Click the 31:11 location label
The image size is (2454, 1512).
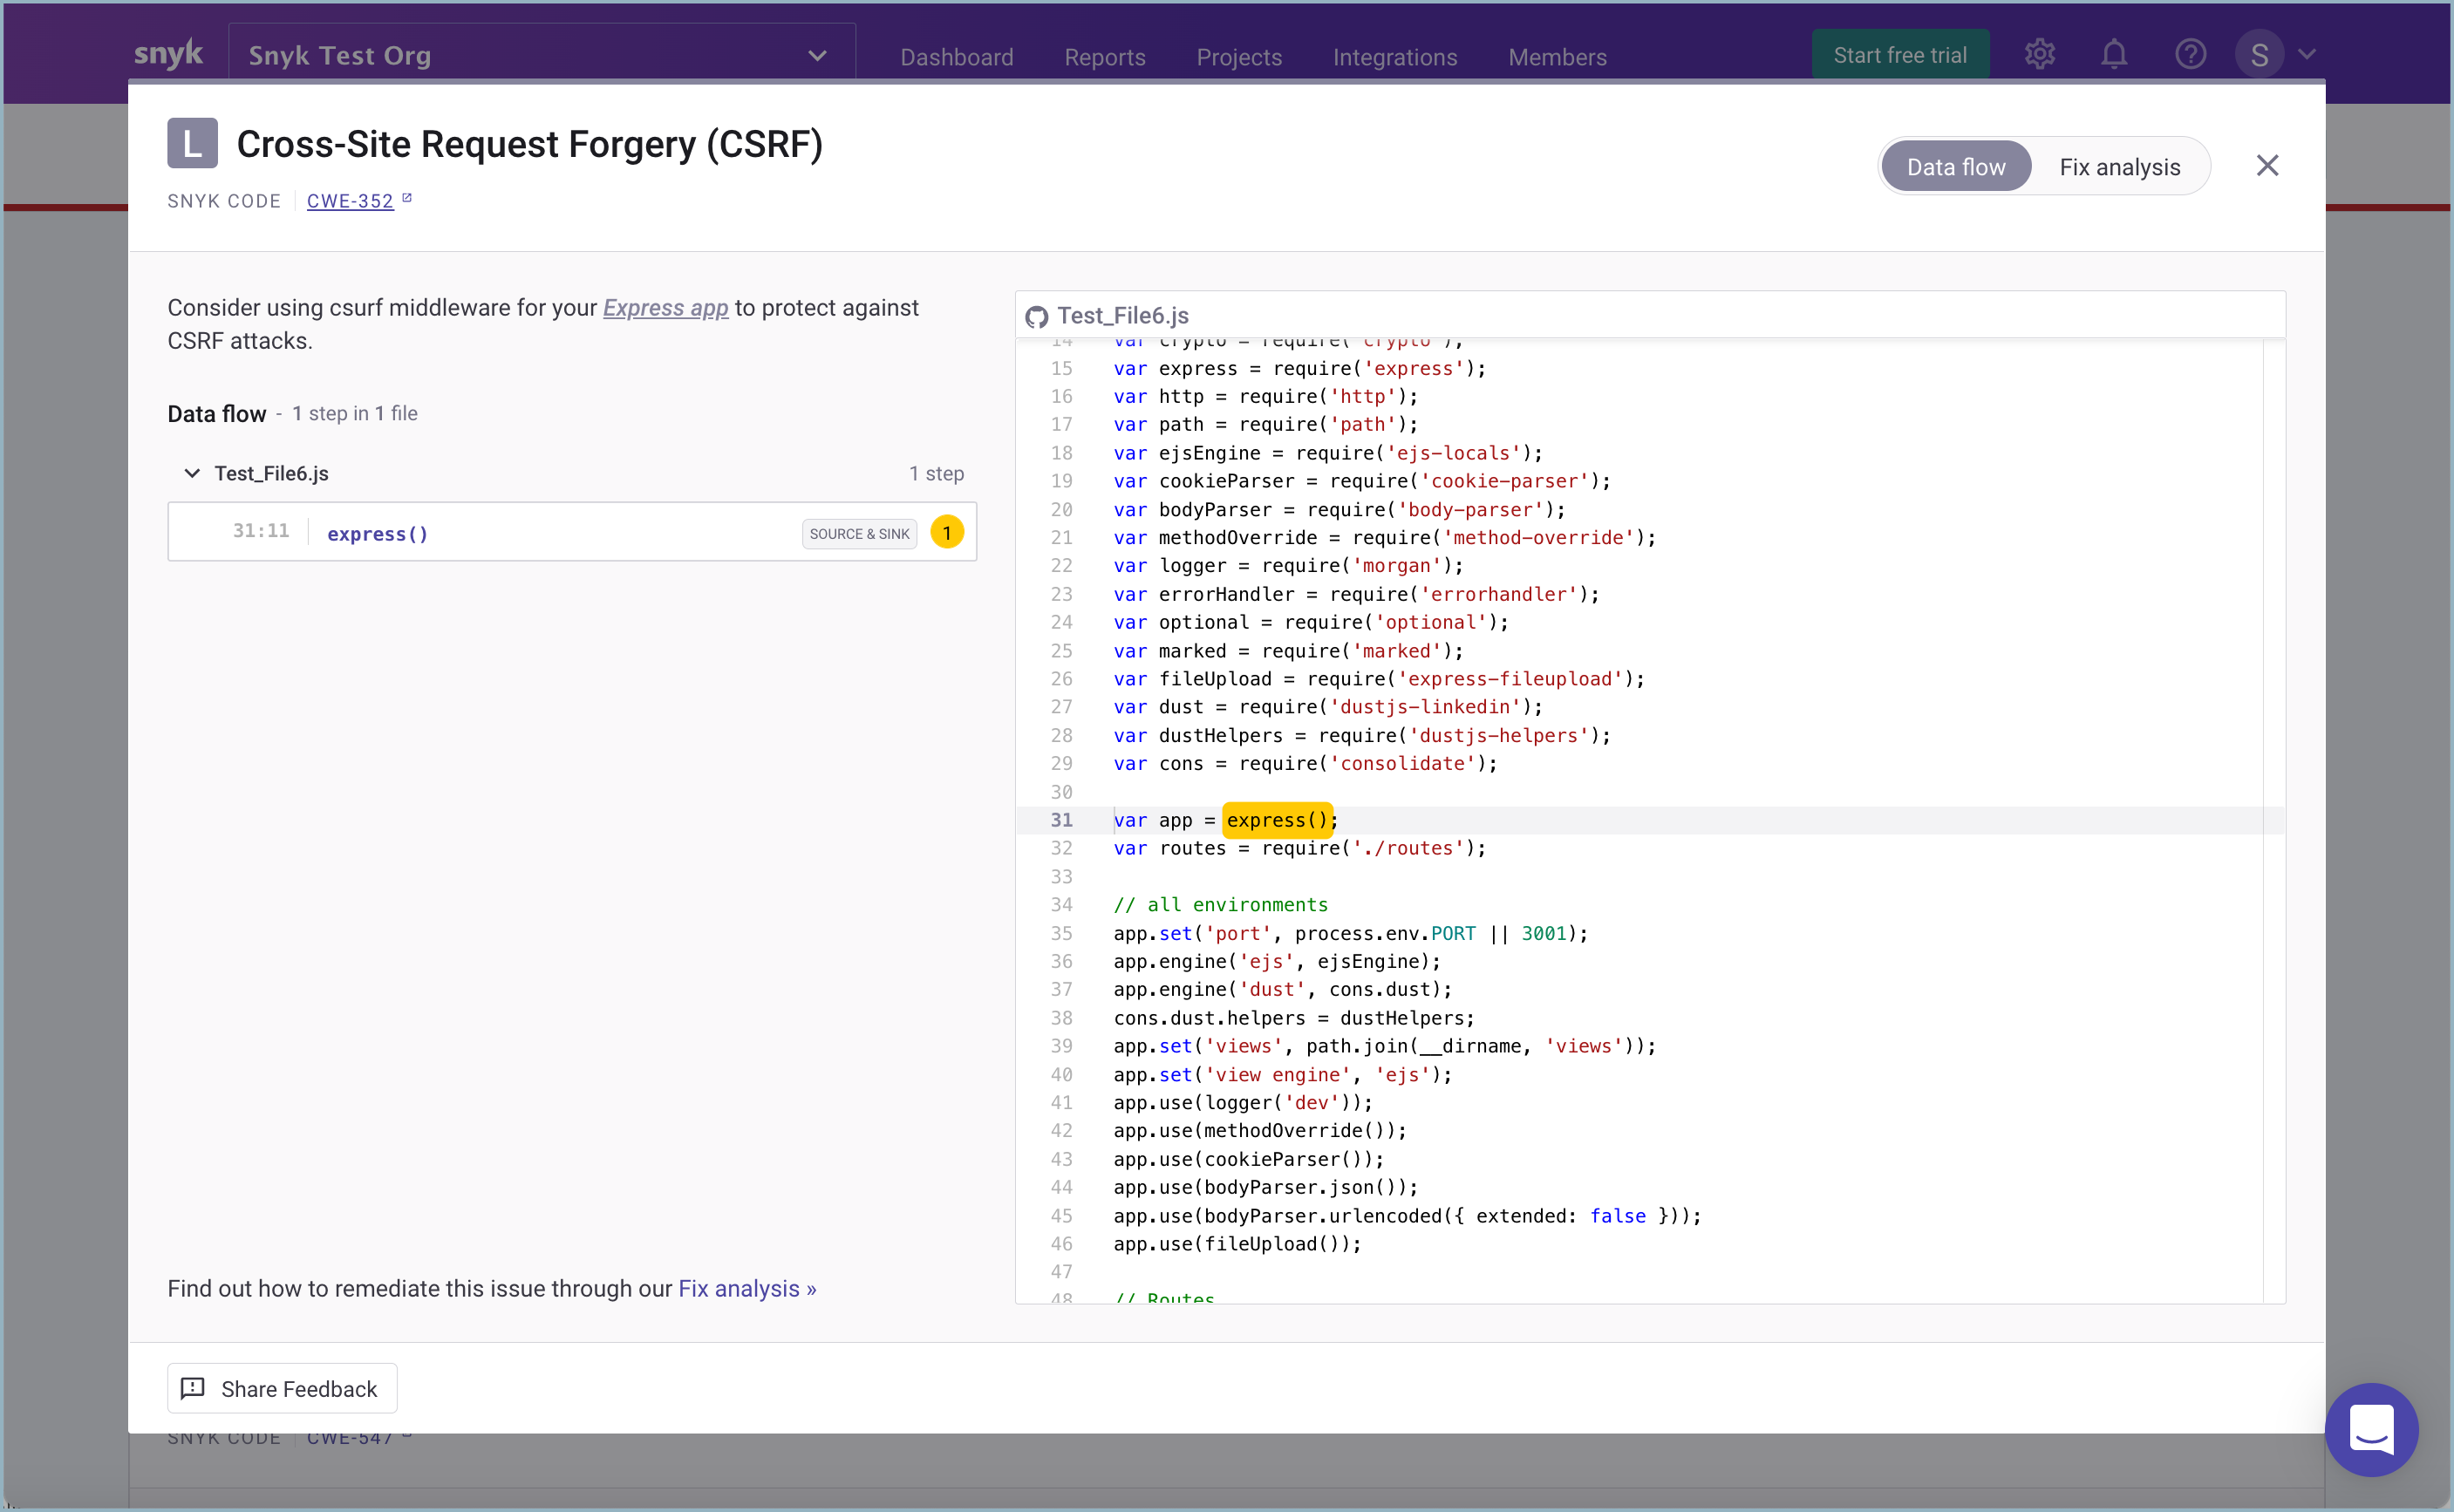tap(261, 531)
